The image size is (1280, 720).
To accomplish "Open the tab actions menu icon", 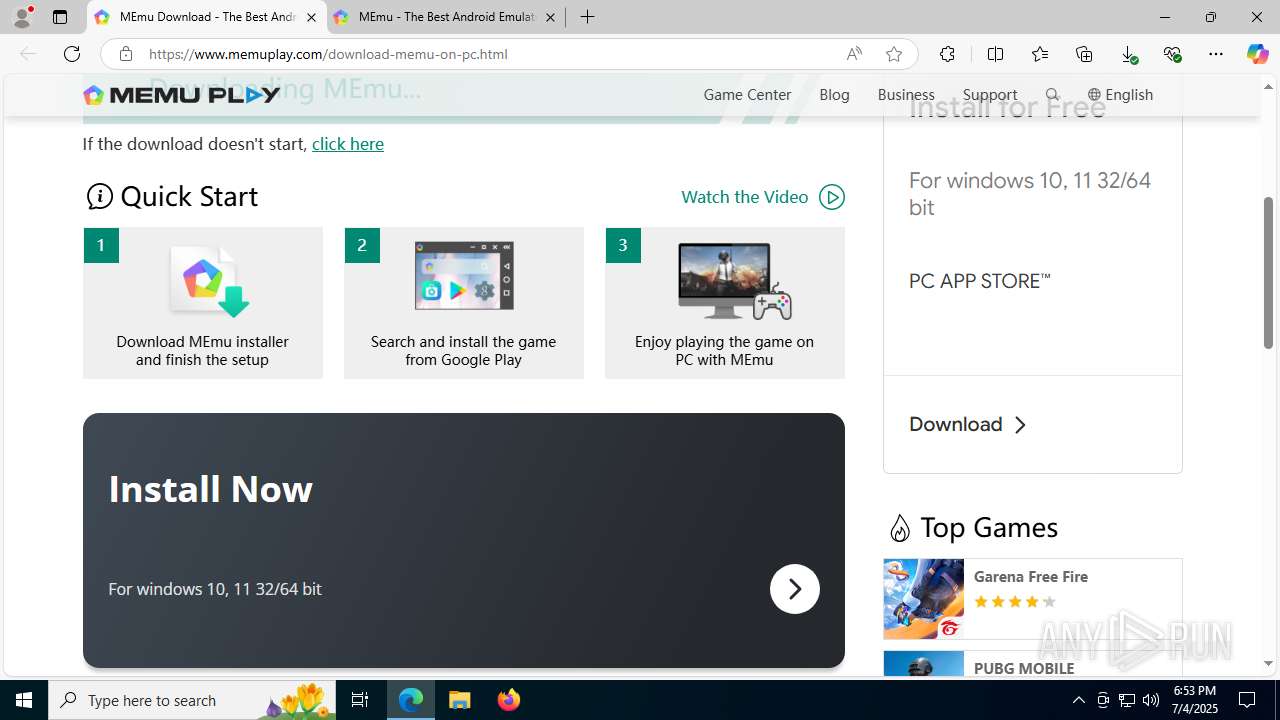I will point(60,17).
